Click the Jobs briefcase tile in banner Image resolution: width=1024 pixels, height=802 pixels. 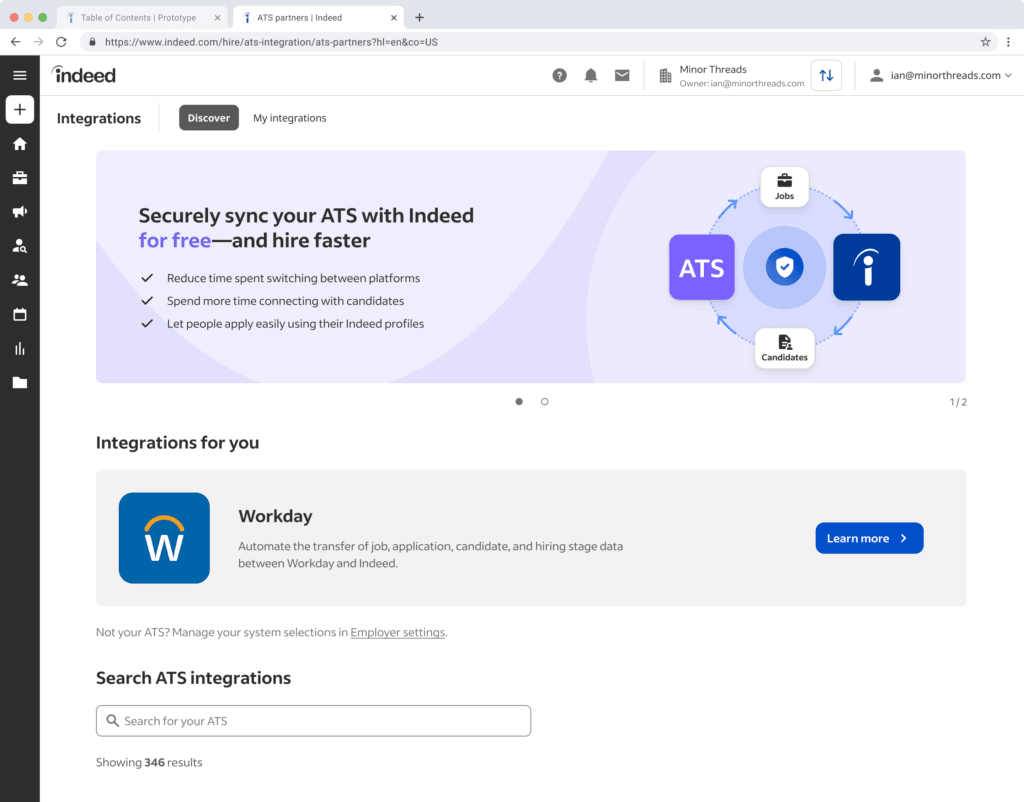coord(784,187)
